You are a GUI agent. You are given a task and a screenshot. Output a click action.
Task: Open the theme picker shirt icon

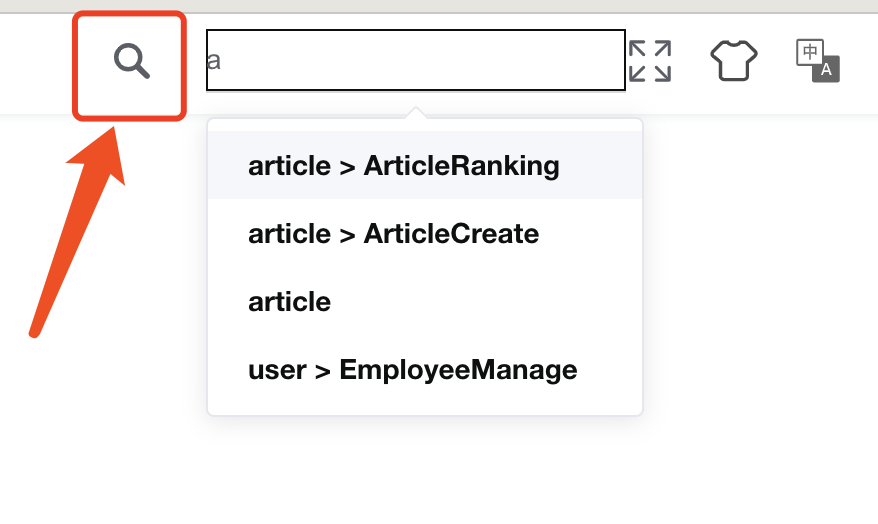tap(734, 61)
